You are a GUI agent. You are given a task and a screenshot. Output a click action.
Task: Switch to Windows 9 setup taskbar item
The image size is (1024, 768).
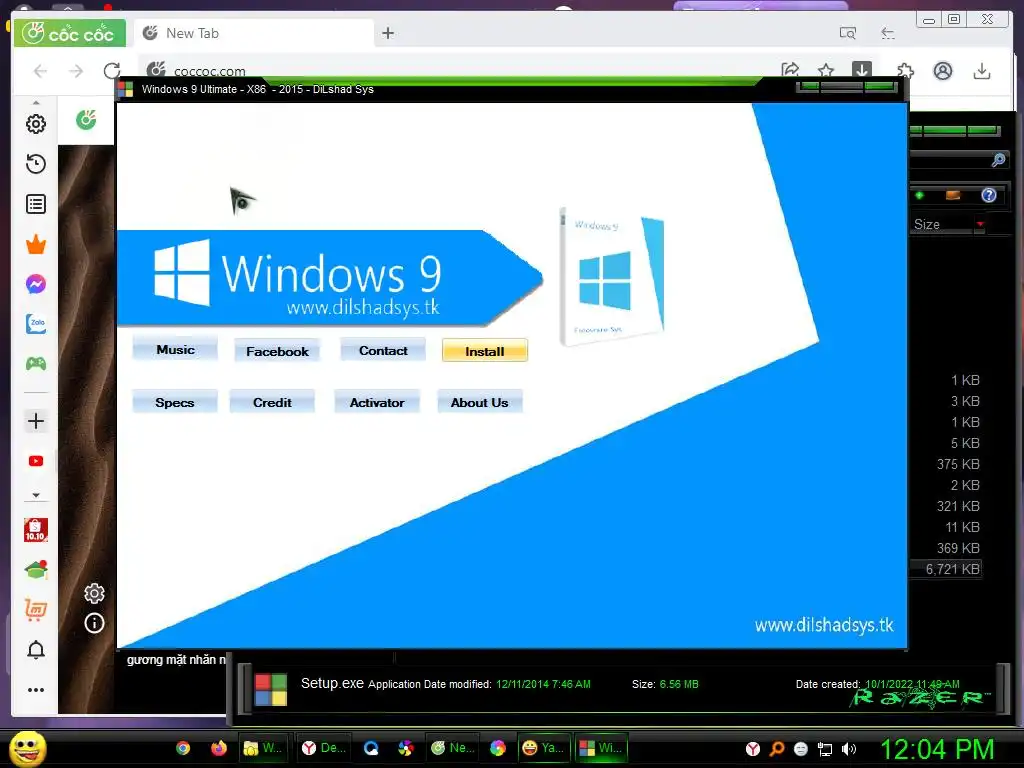601,748
